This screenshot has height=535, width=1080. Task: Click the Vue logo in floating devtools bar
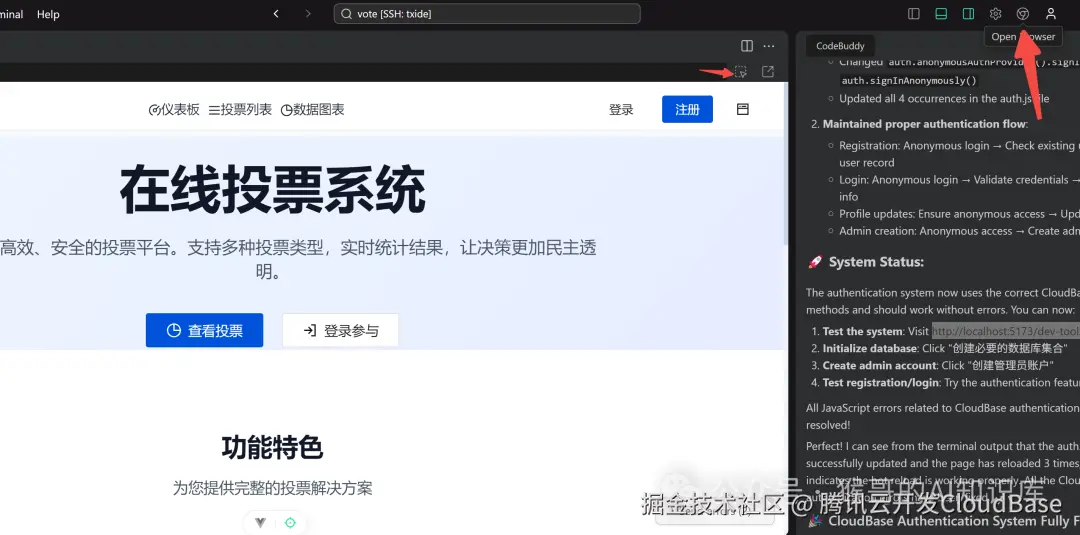coord(260,523)
